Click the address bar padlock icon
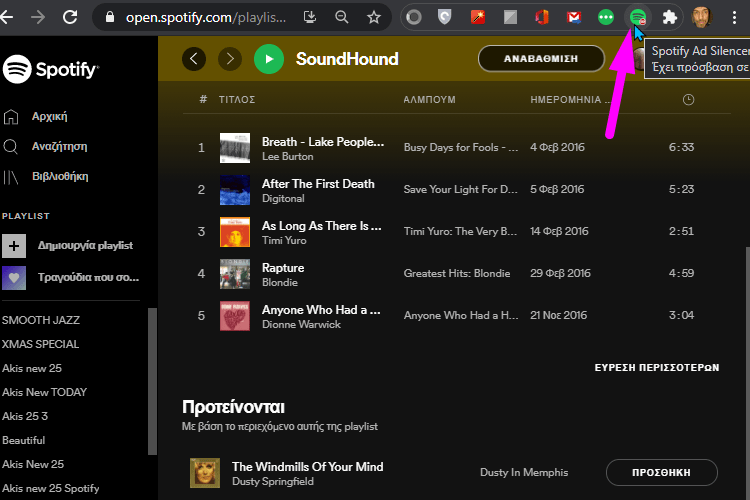The image size is (750, 500). pos(110,18)
